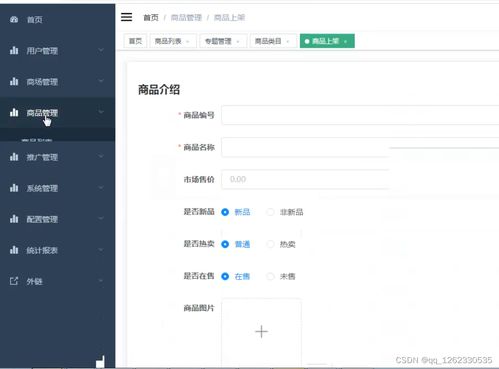Close the green 商品上架 tab with its x
Screen dimensions: 499x369
(346, 42)
